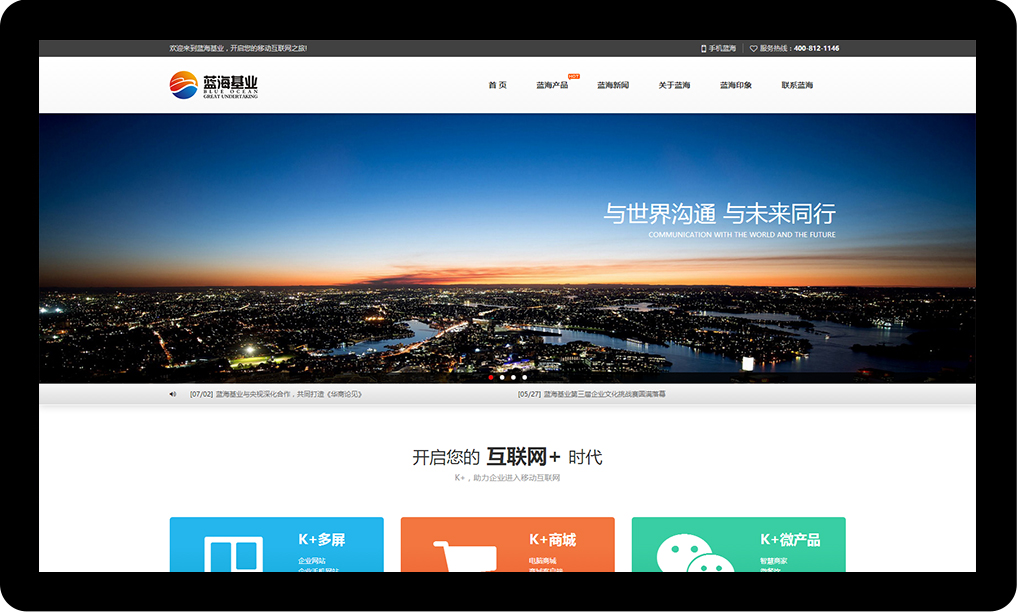Click the WeChat bubble icon on the K+微产品 card
Image resolution: width=1017 pixels, height=612 pixels.
[x=695, y=553]
